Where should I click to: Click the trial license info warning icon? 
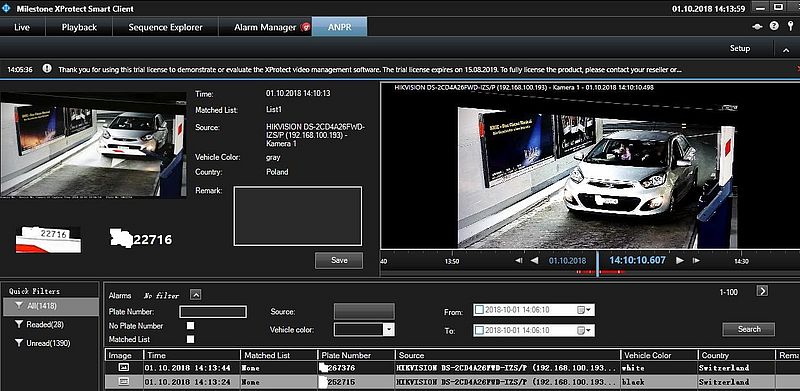[x=47, y=68]
